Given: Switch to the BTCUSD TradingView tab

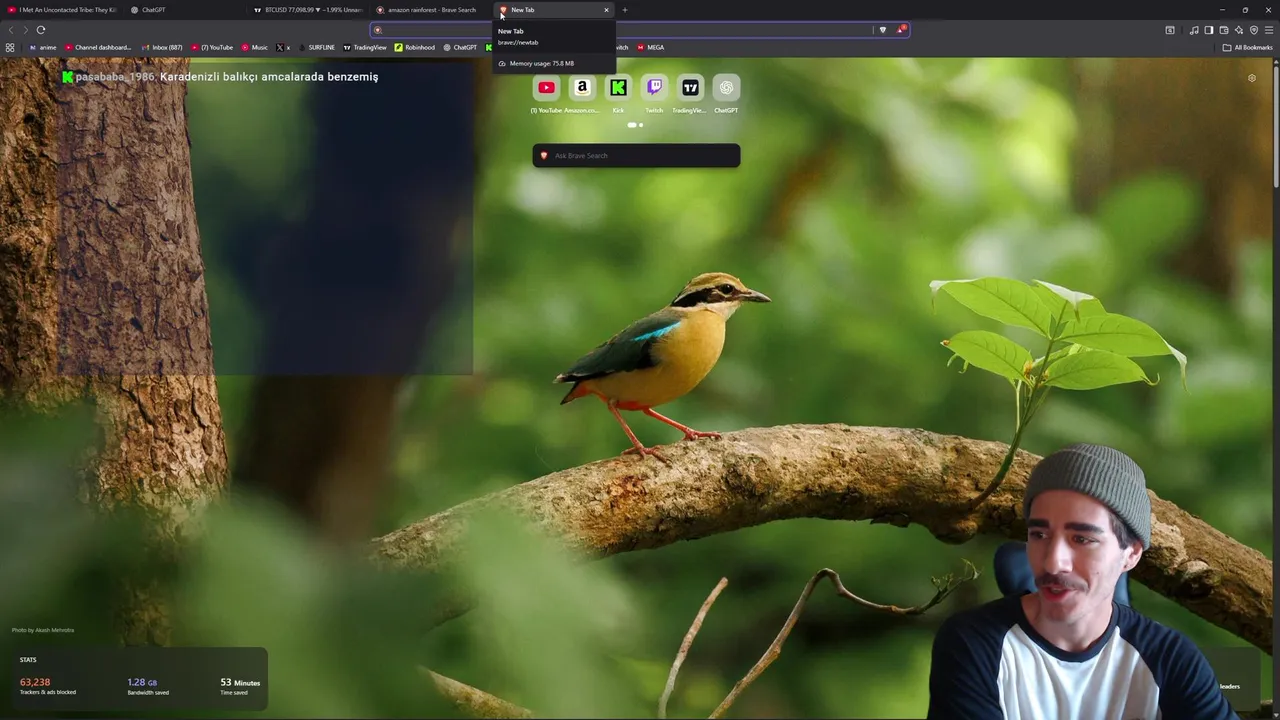Looking at the screenshot, I should [308, 10].
